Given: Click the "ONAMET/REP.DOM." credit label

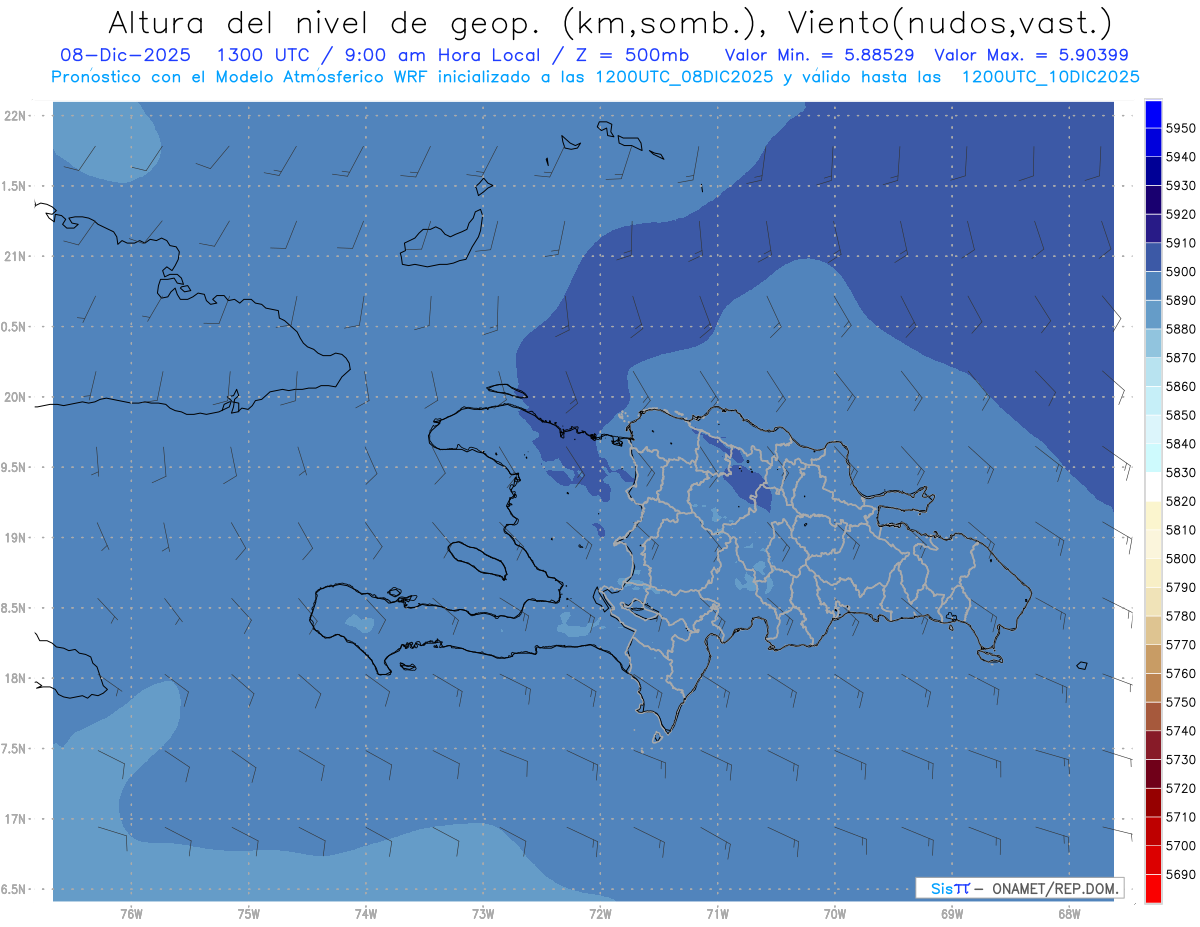Looking at the screenshot, I should (x=1054, y=888).
